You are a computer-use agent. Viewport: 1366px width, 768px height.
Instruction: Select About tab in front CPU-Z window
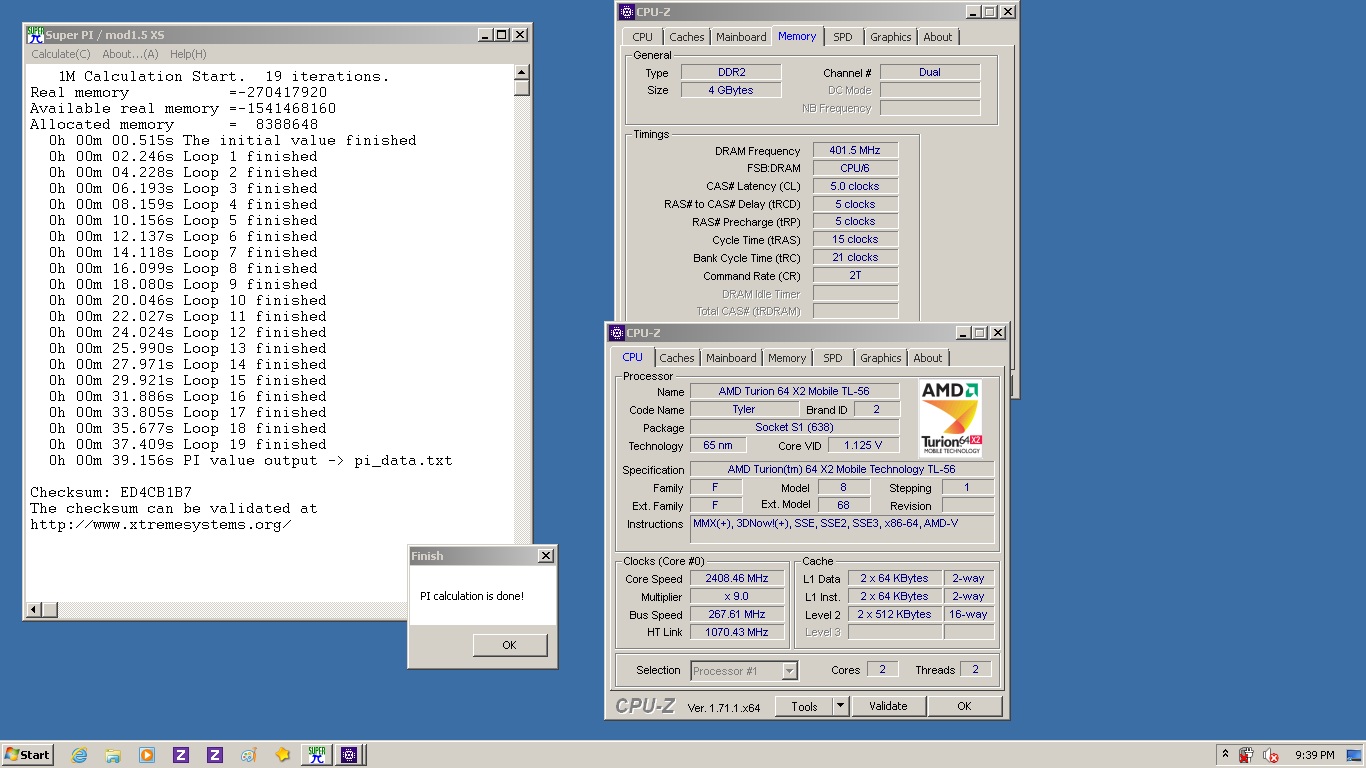[928, 358]
